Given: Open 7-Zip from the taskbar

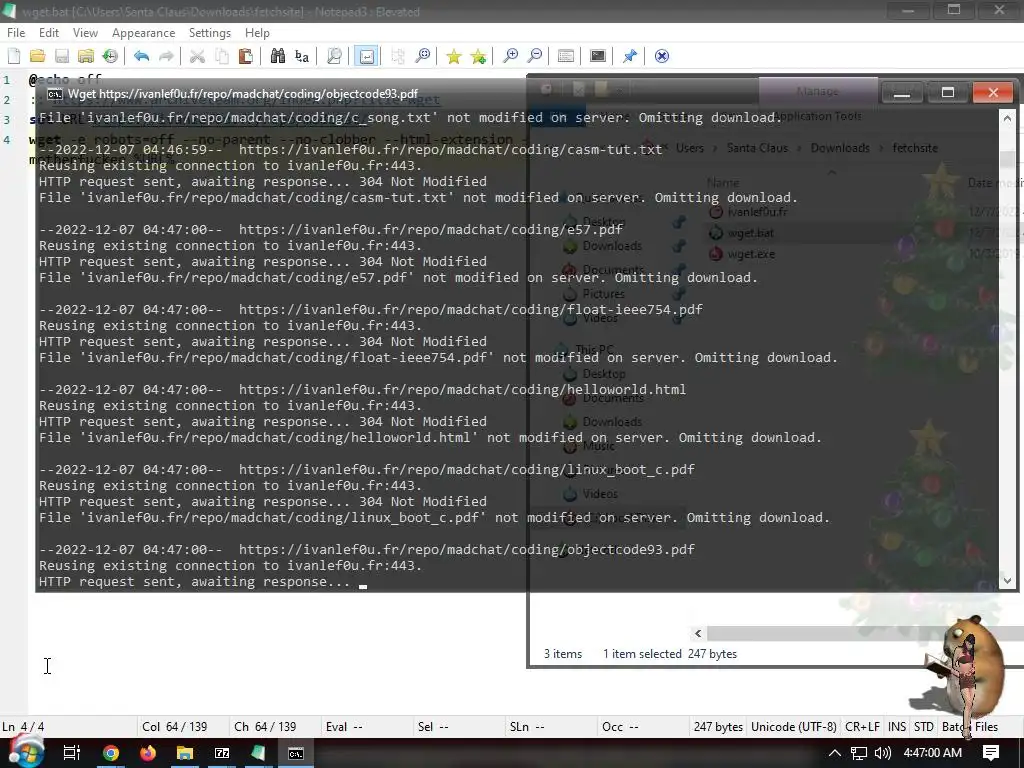Looking at the screenshot, I should pyautogui.click(x=222, y=753).
